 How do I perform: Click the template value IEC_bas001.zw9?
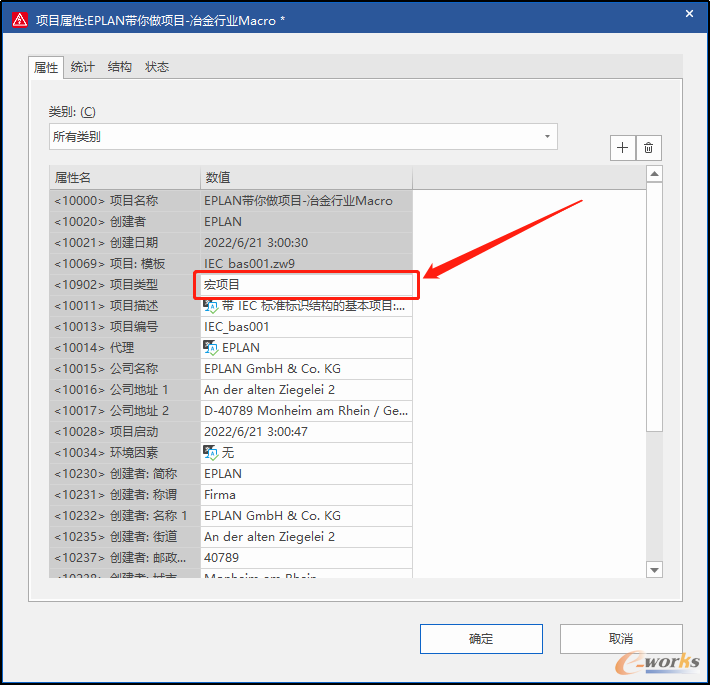[307, 264]
